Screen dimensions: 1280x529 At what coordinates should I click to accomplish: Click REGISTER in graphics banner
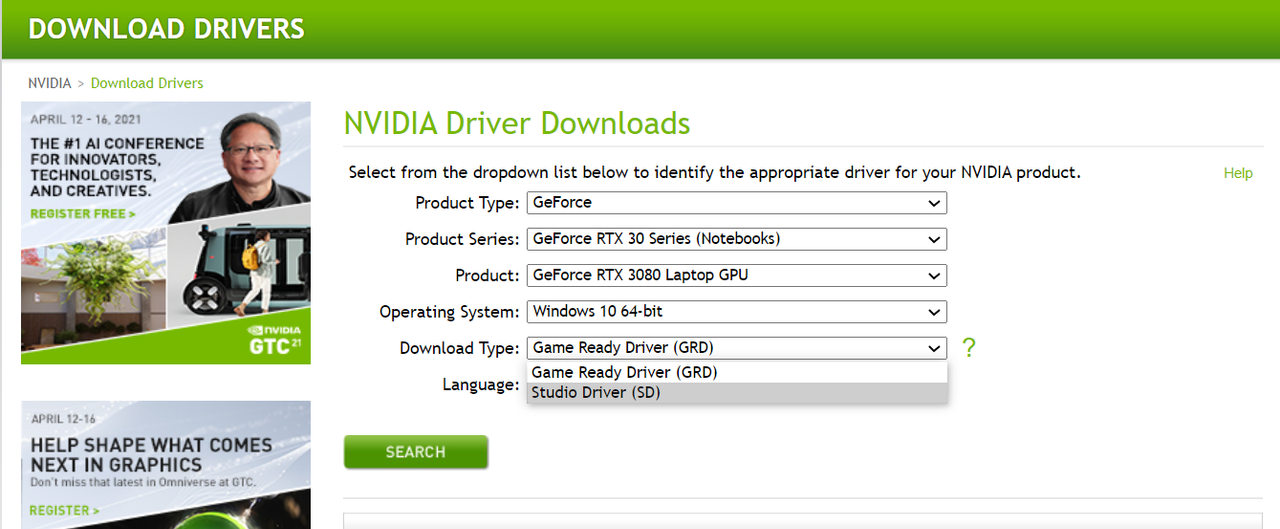(64, 510)
